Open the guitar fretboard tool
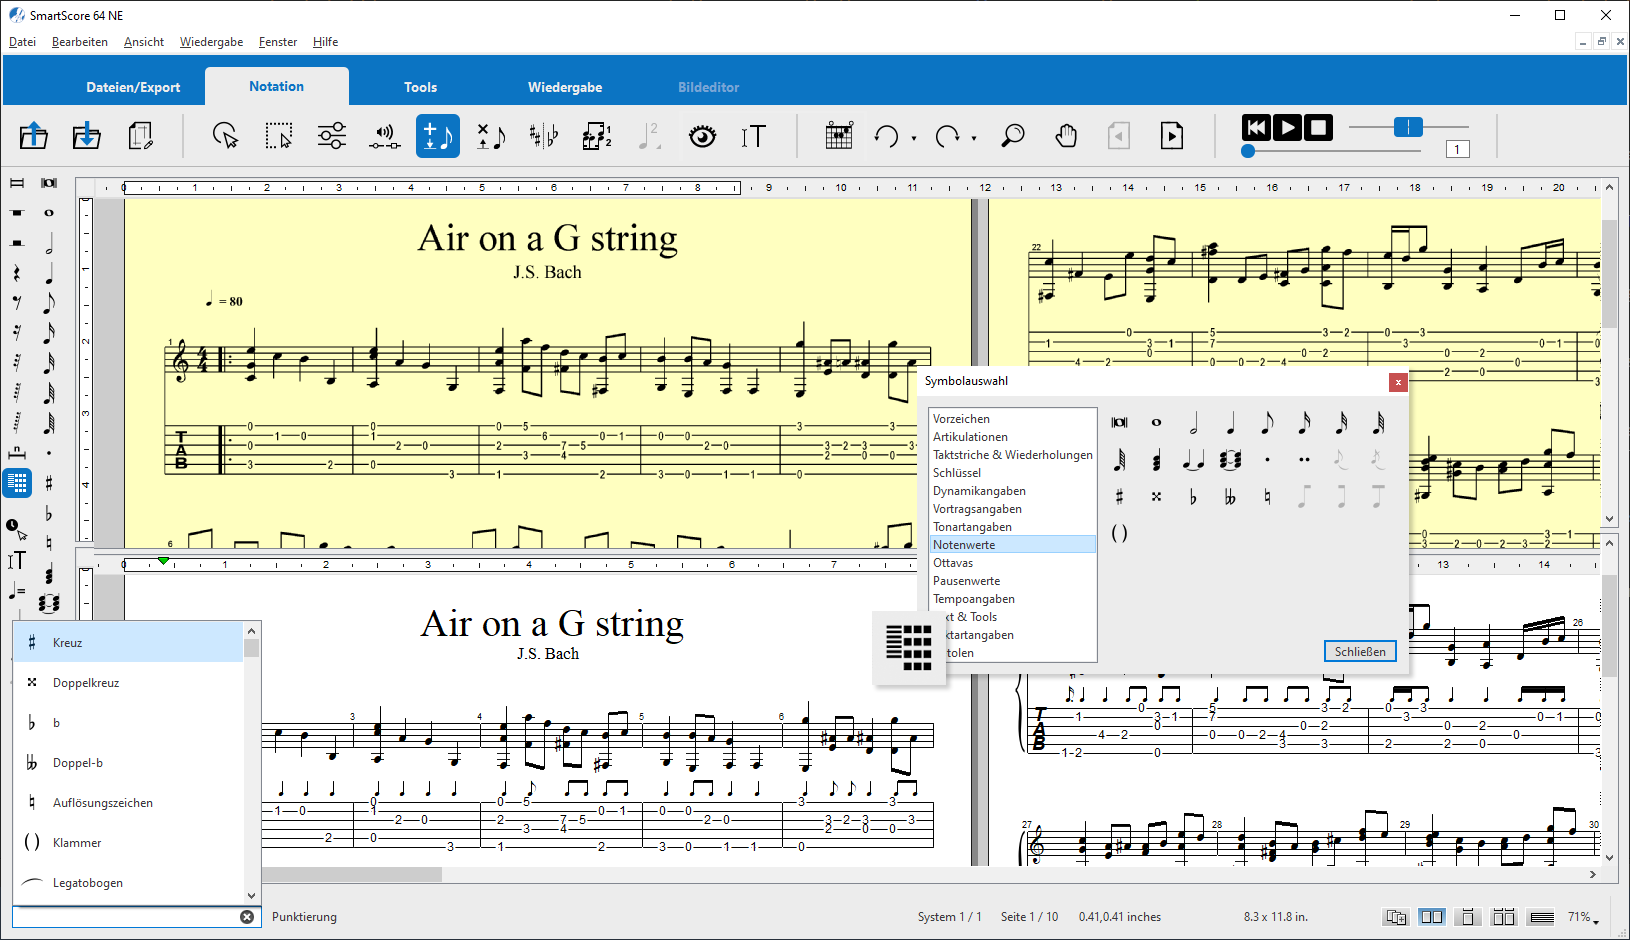 [839, 136]
